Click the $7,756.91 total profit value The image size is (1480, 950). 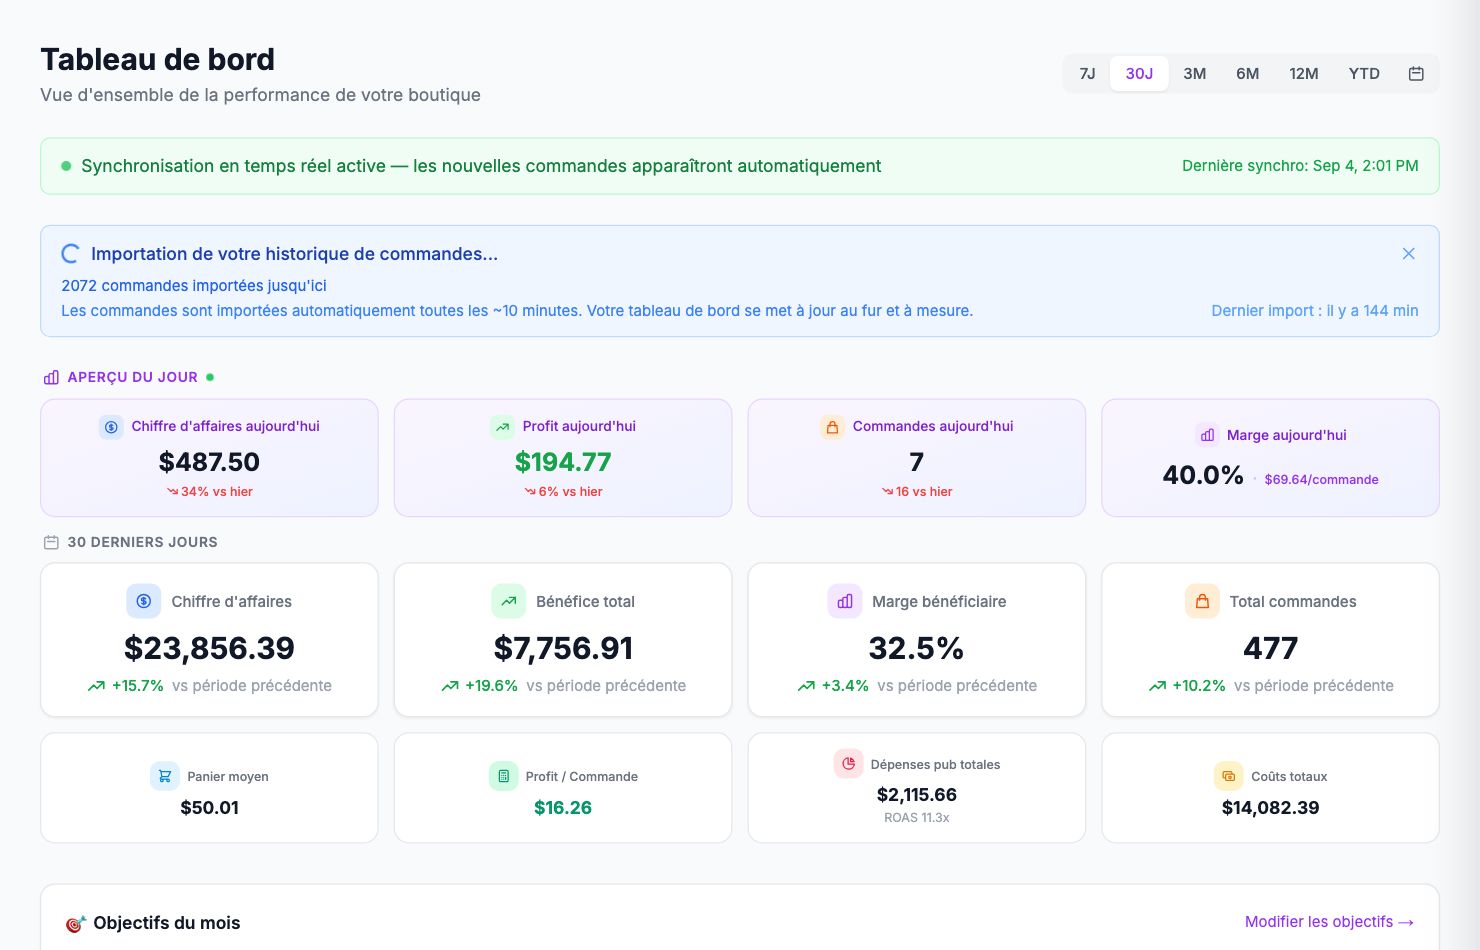[563, 648]
